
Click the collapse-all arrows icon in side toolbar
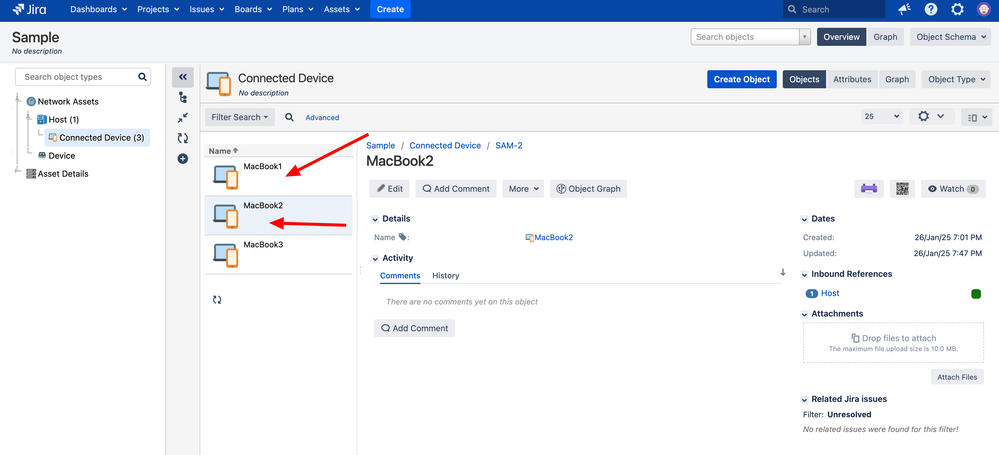(x=183, y=118)
